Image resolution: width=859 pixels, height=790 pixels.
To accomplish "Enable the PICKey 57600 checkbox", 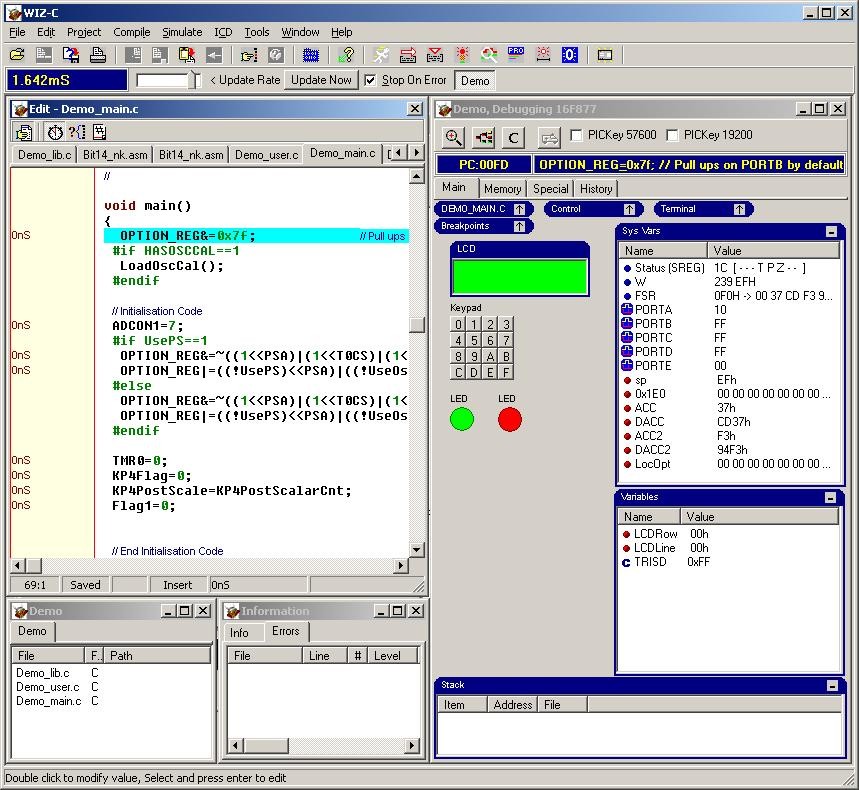I will [576, 137].
